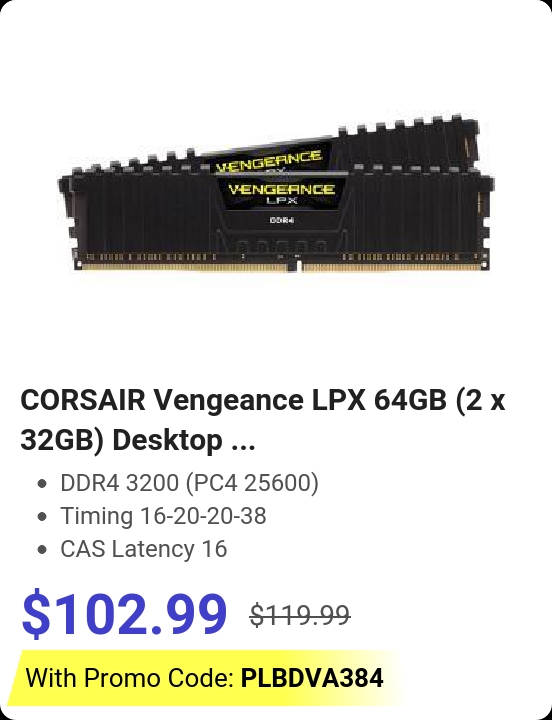
Task: Click the front VENGEANCE LPX label on the image
Action: [x=282, y=193]
